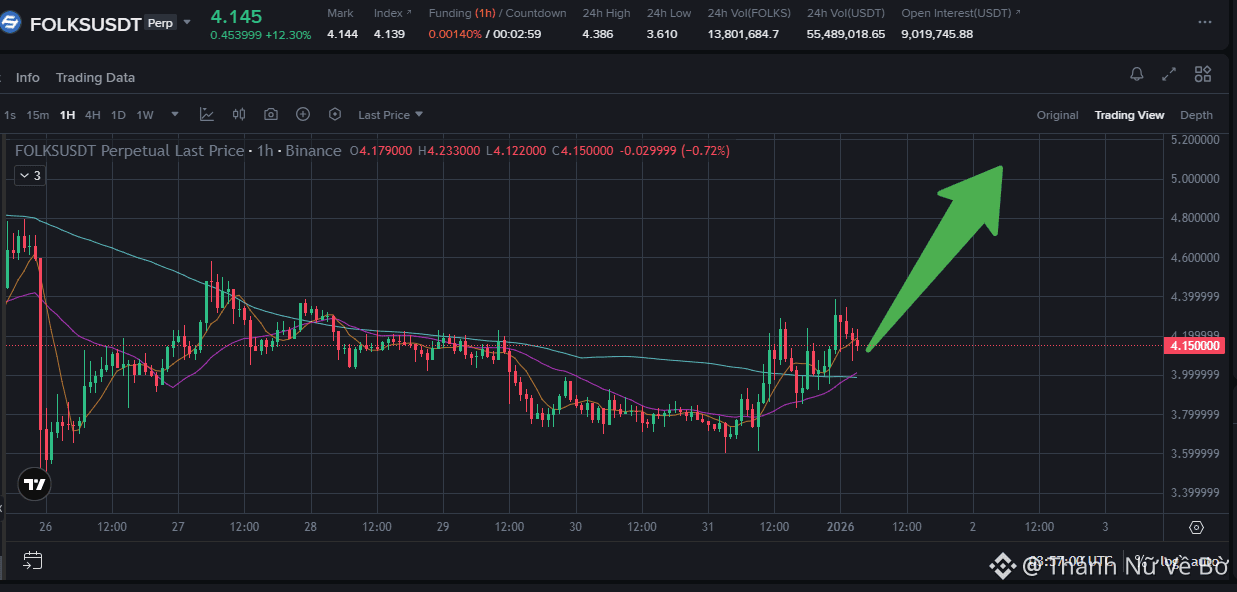Open the go-to-date calendar icon
1237x592 pixels.
tap(32, 559)
